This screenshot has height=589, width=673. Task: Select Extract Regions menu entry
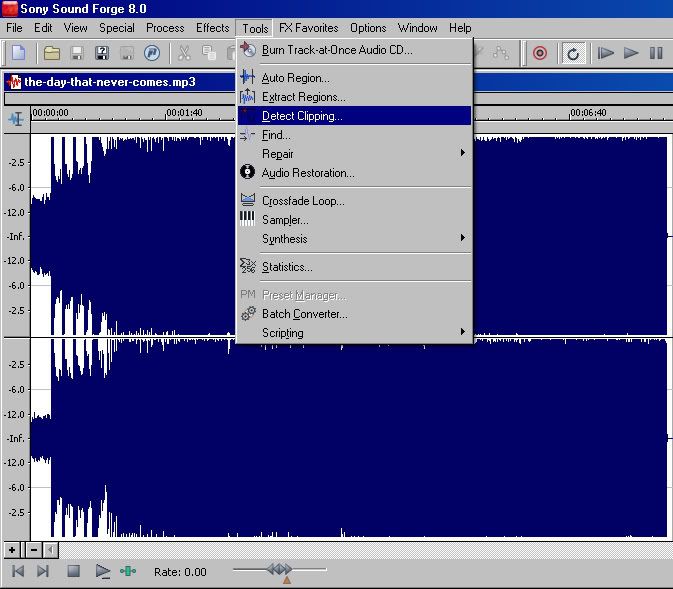pos(355,97)
